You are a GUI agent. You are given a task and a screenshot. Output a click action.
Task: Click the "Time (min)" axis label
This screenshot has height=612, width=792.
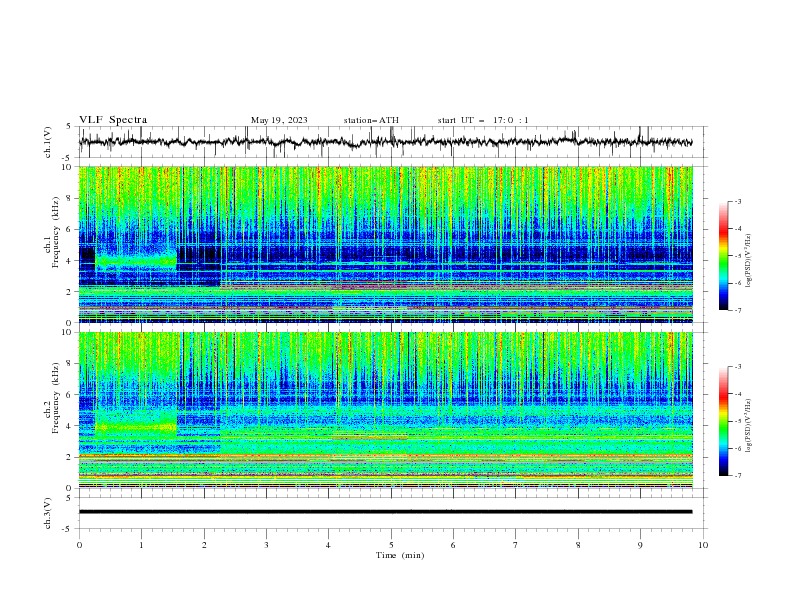pyautogui.click(x=400, y=555)
